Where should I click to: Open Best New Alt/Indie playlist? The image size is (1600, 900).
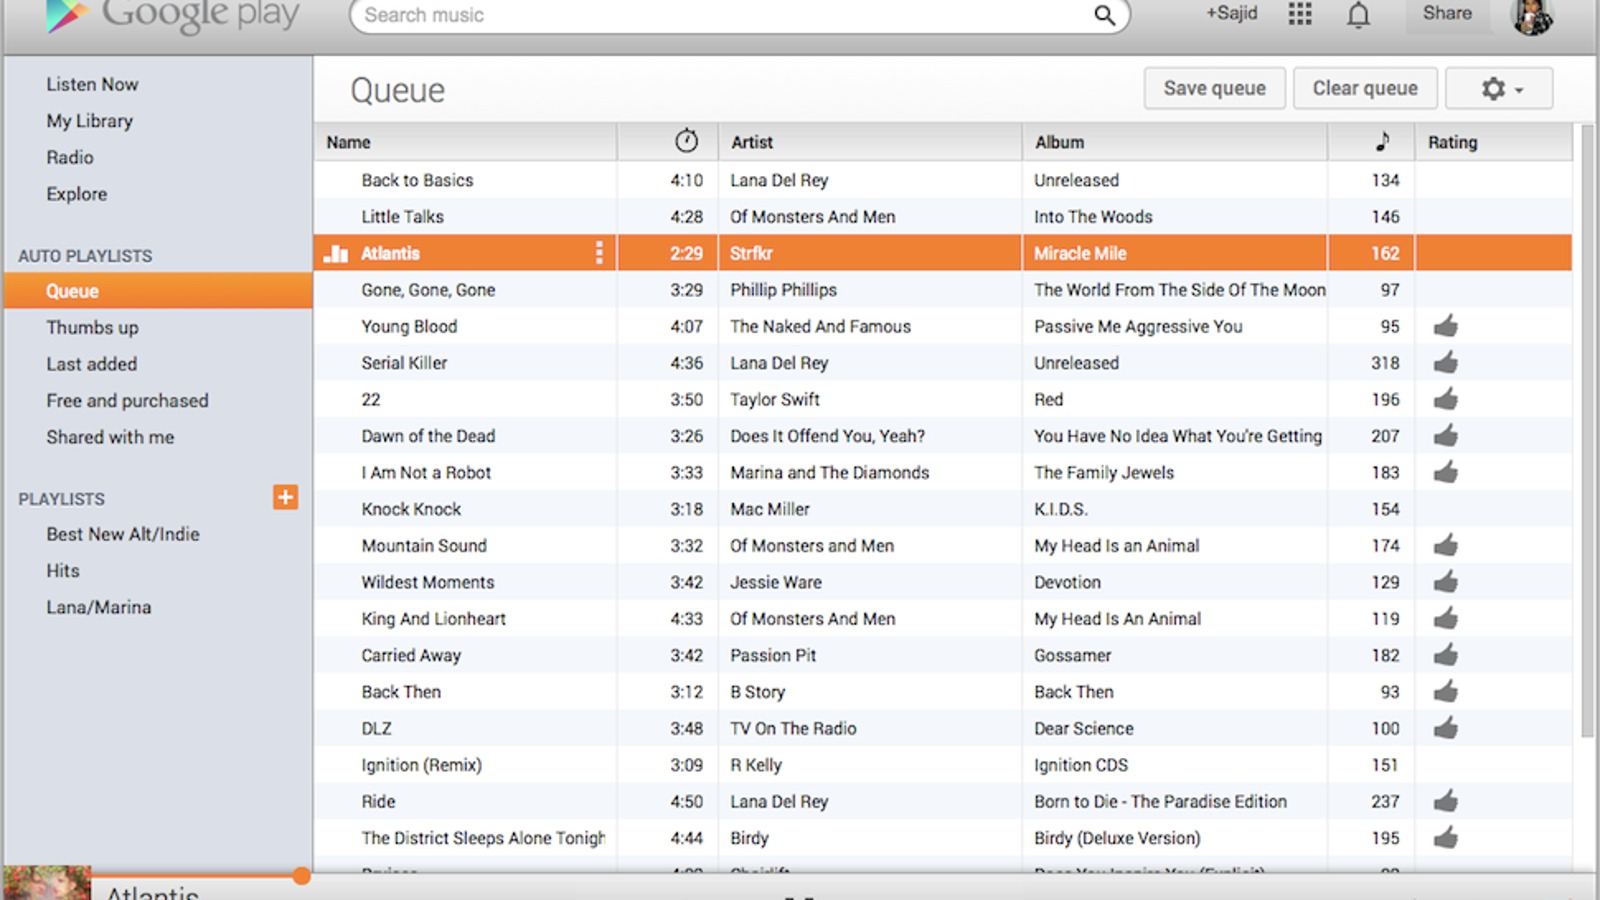coord(123,534)
